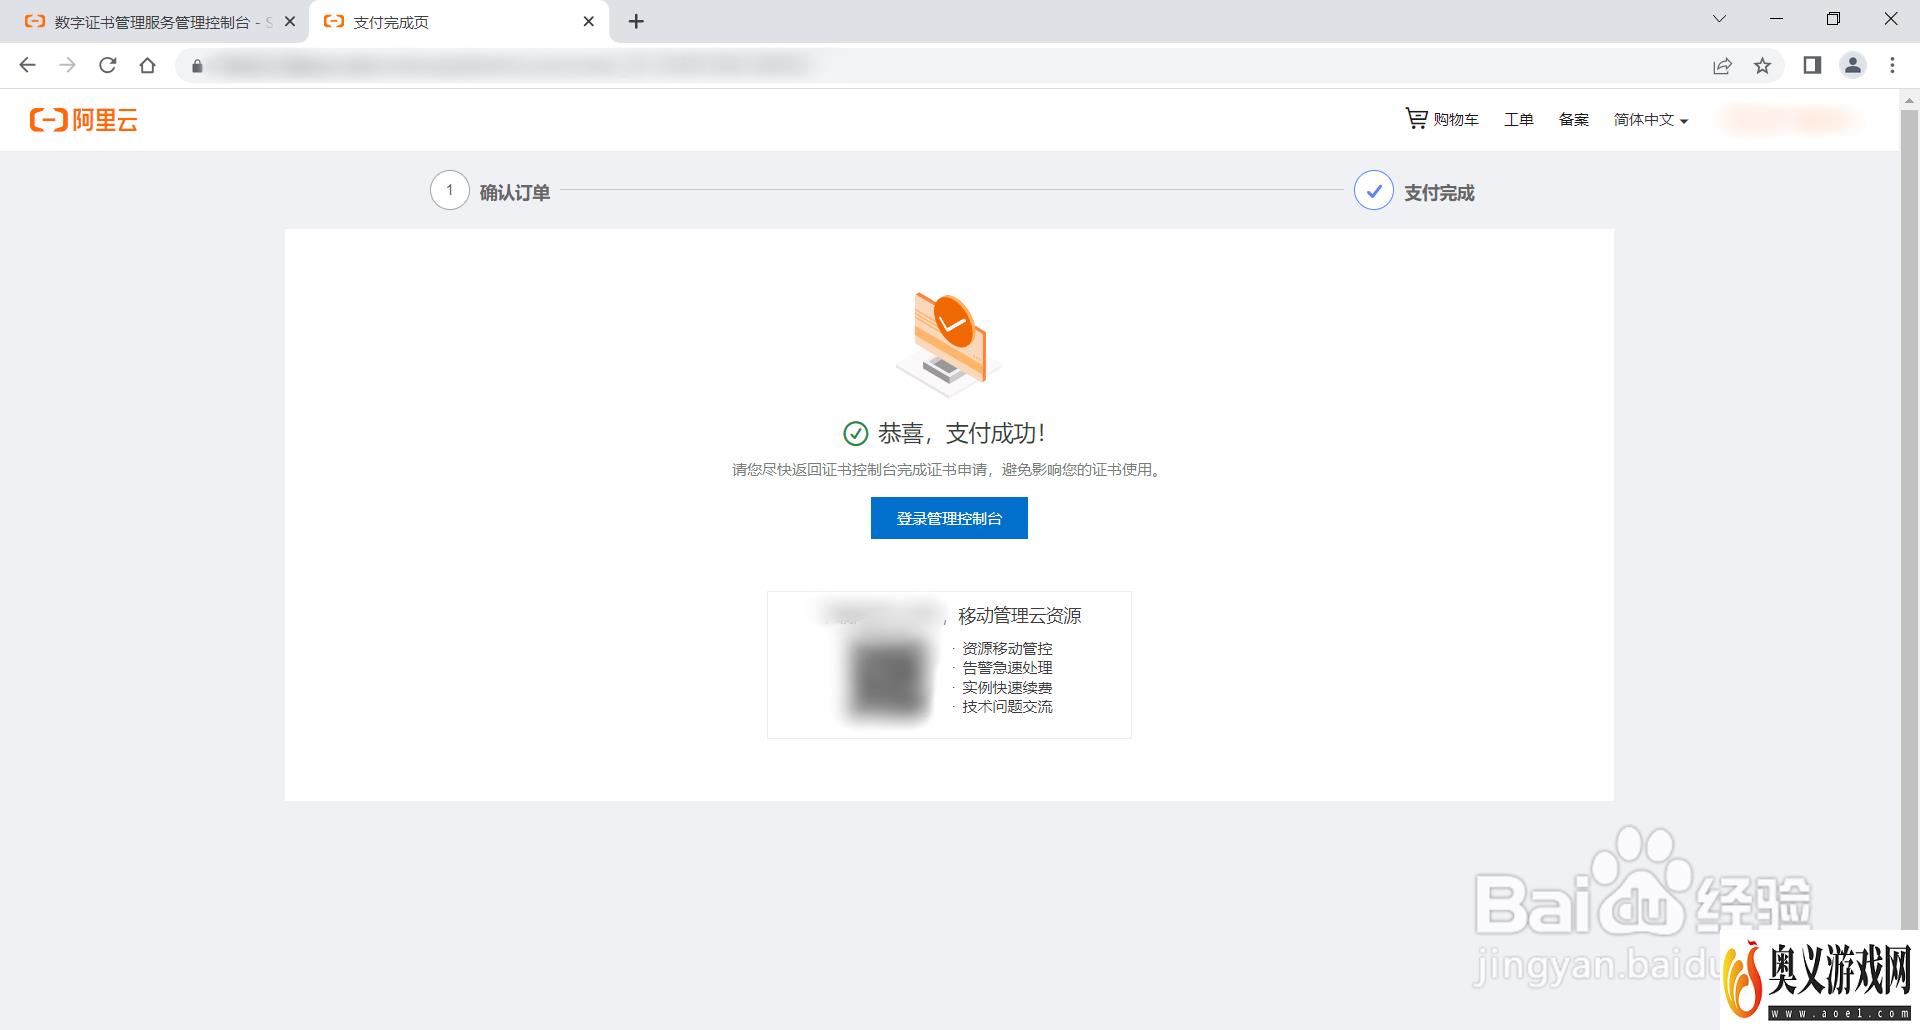The width and height of the screenshot is (1920, 1030).
Task: Click 支付完成 step label
Action: point(1439,192)
